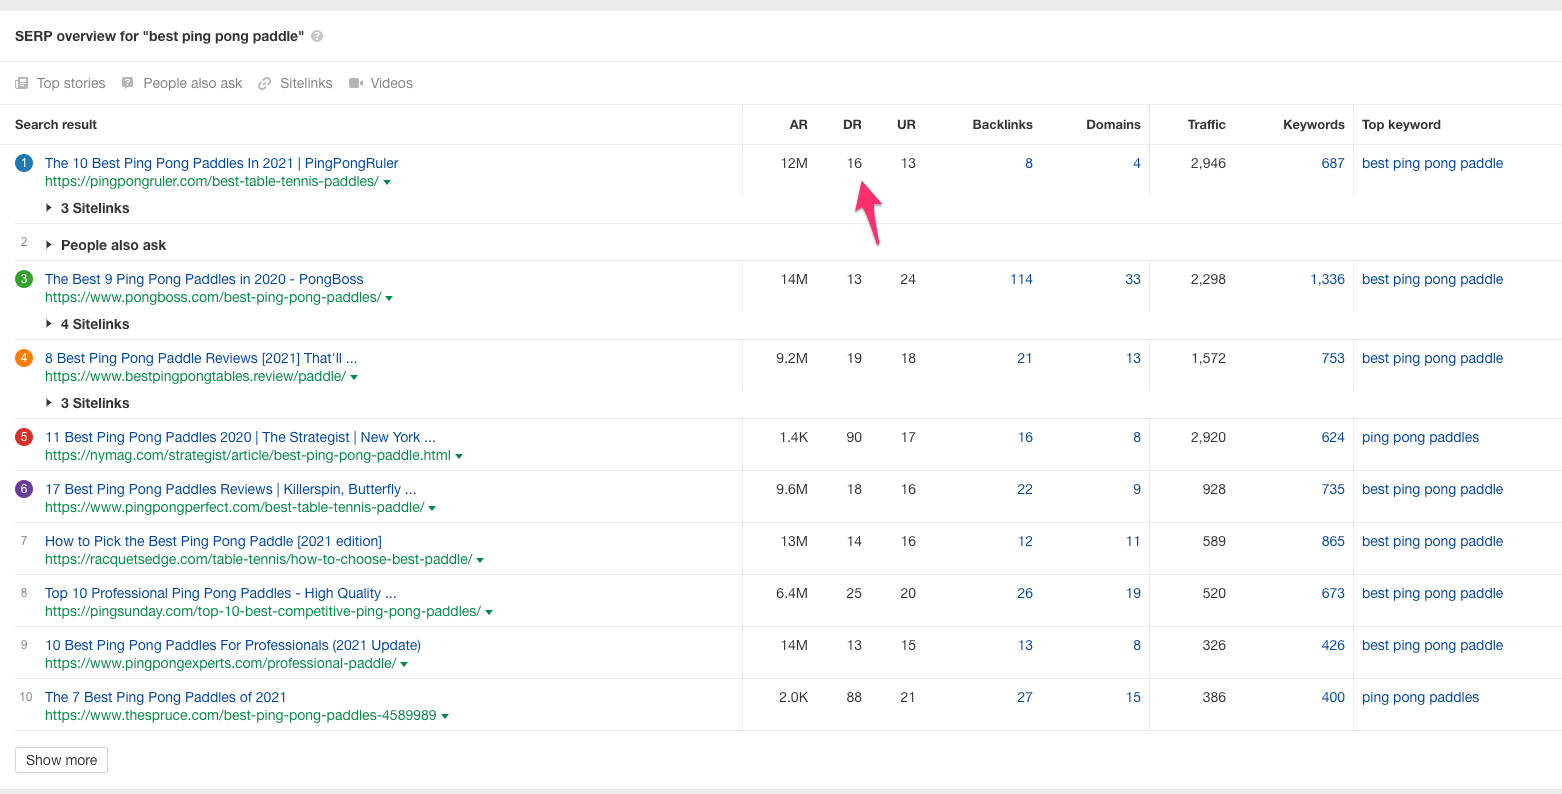This screenshot has width=1562, height=794.
Task: Click traffic value 2,946 for PingPongRuler
Action: point(1208,163)
